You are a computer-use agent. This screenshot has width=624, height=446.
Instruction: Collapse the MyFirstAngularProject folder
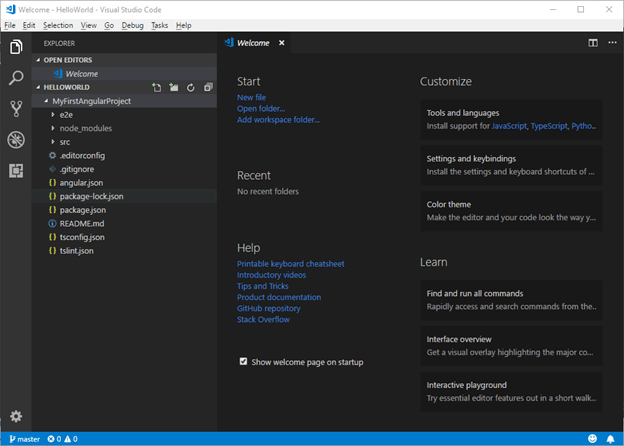(90, 101)
